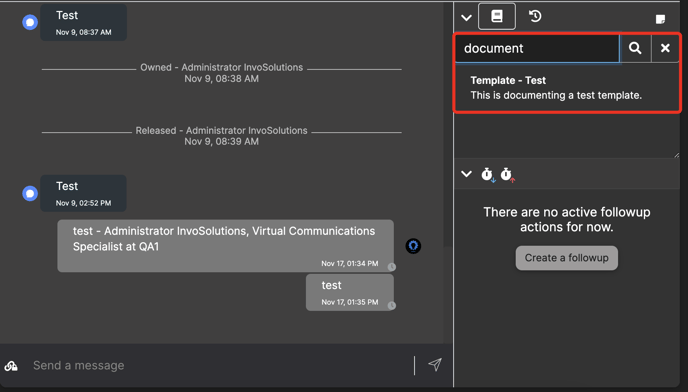Click stopwatch icon with red up arrow
Screen dimensions: 688x392
coord(507,174)
